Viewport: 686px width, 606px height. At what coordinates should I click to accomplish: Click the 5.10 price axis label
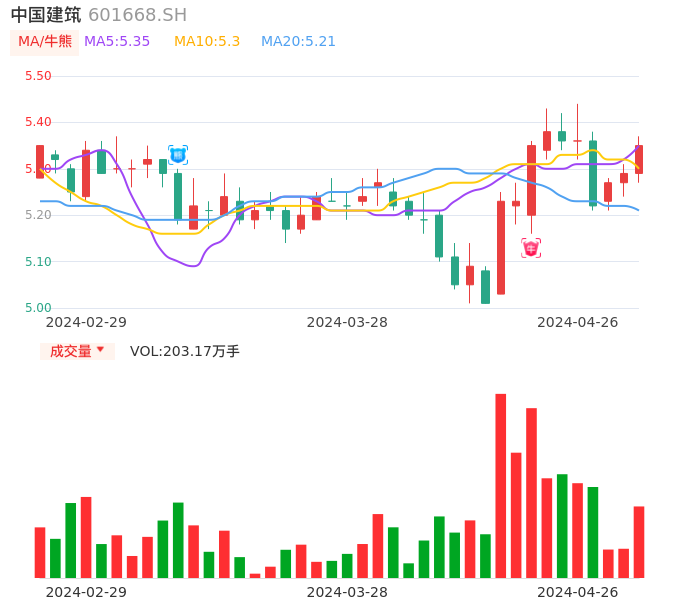(x=38, y=262)
